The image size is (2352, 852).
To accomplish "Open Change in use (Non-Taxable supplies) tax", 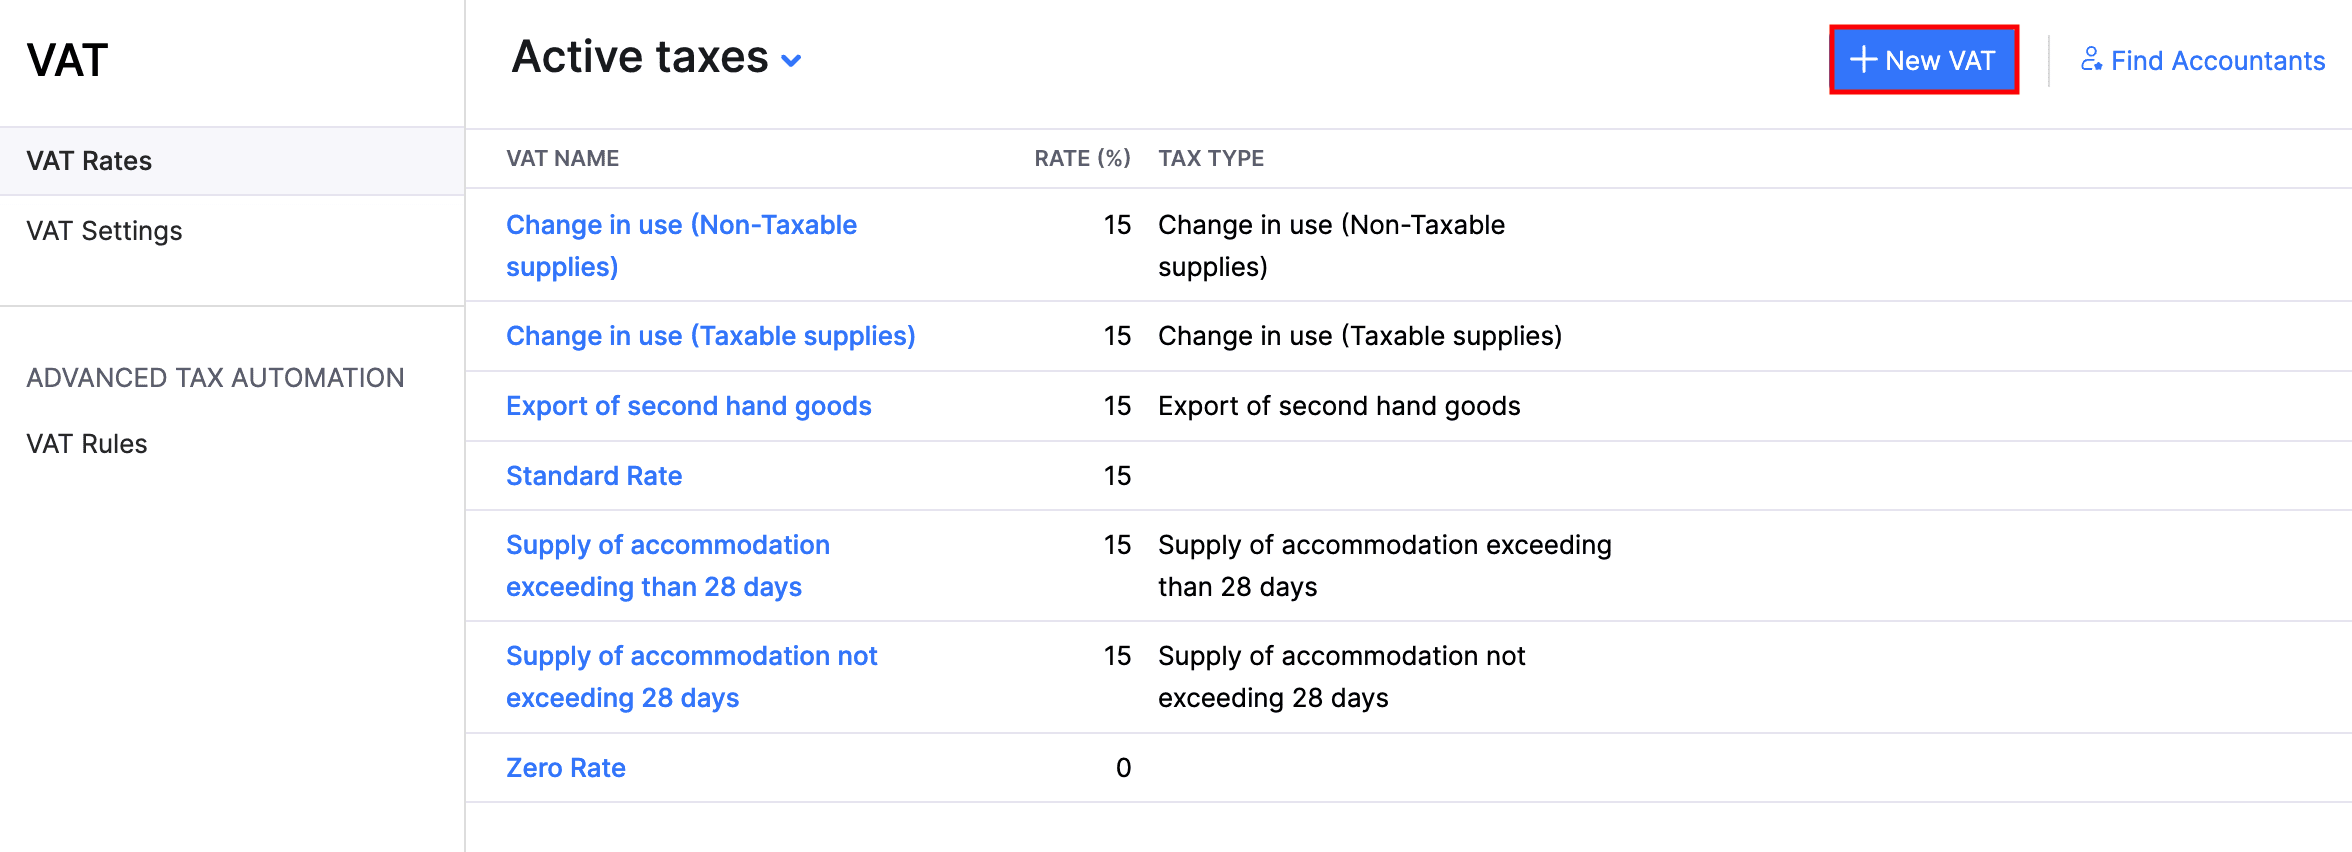I will coord(681,226).
